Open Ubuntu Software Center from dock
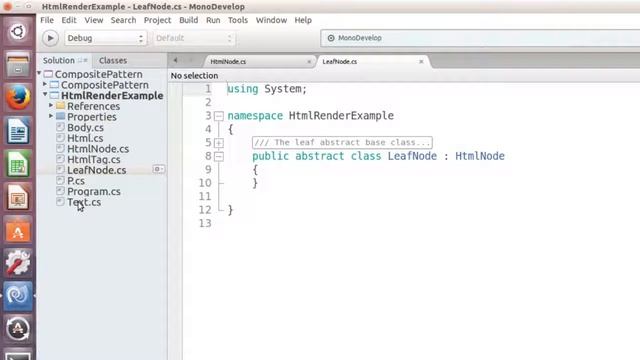This screenshot has height=360, width=640. click(x=18, y=230)
